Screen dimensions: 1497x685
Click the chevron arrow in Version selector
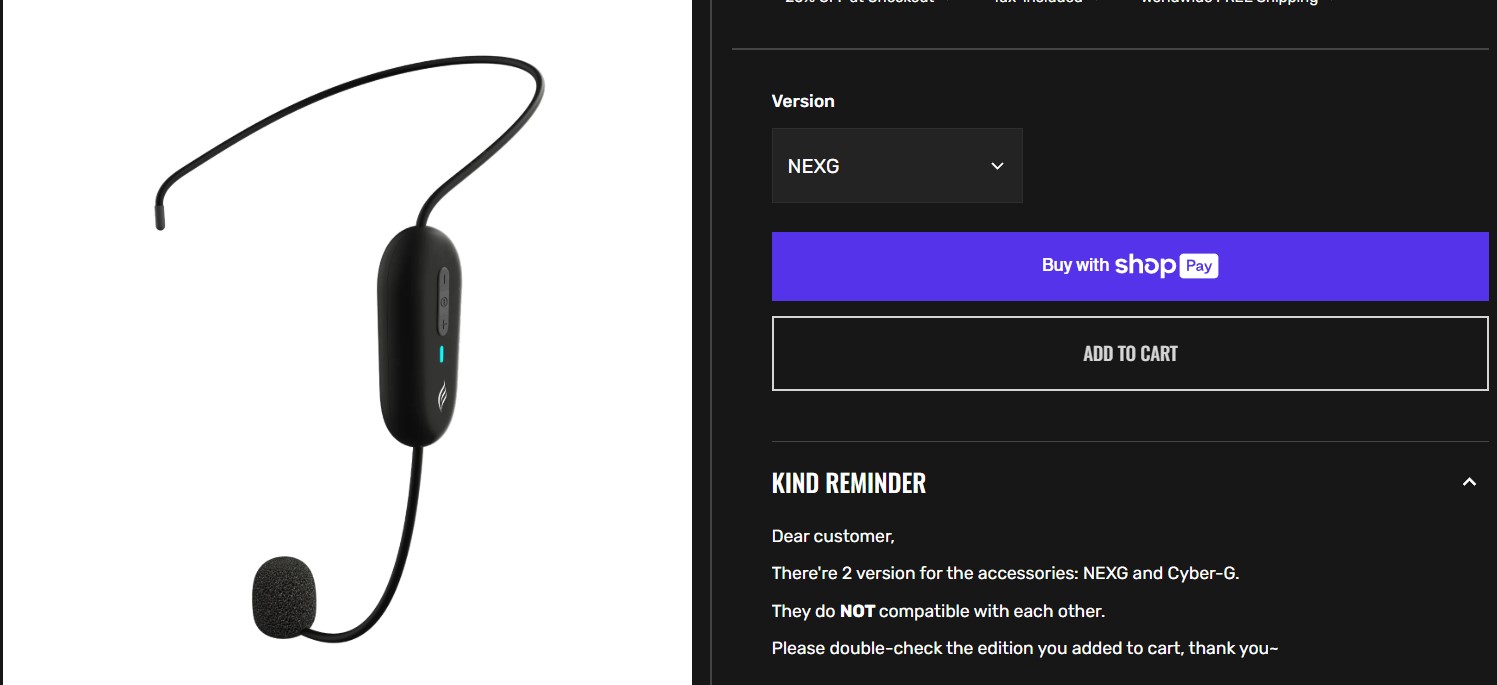click(x=997, y=166)
